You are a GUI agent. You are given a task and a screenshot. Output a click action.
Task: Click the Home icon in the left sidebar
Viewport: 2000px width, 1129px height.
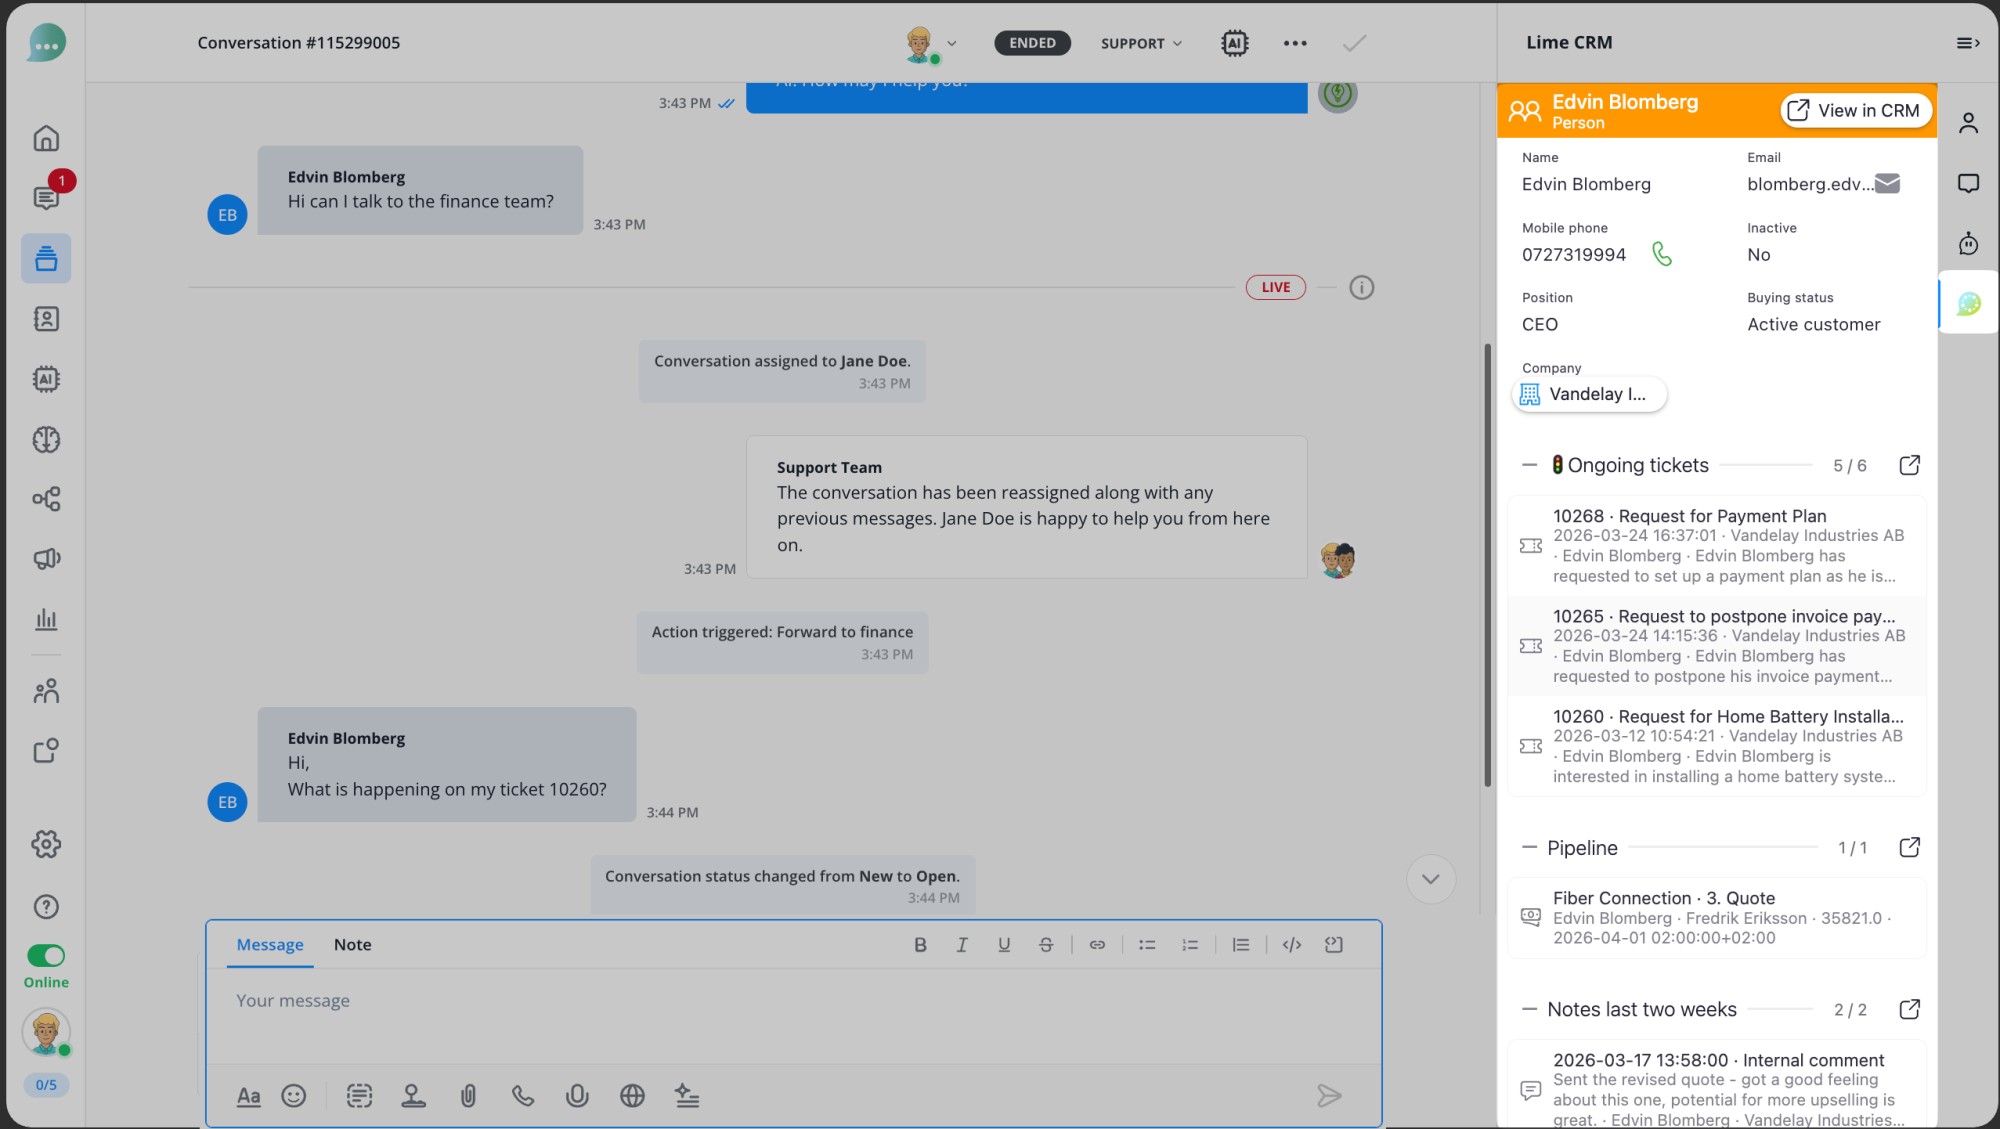click(x=46, y=138)
